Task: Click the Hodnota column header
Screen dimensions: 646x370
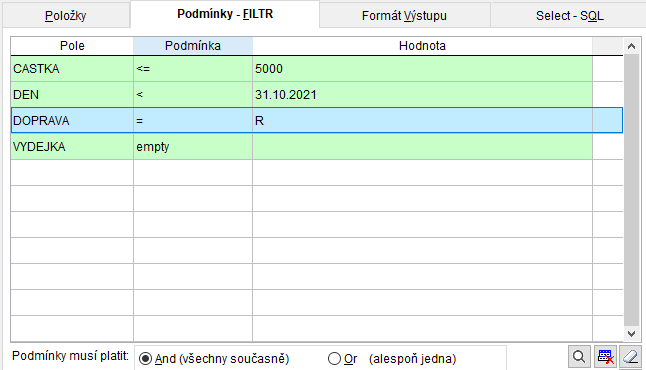Action: click(422, 46)
